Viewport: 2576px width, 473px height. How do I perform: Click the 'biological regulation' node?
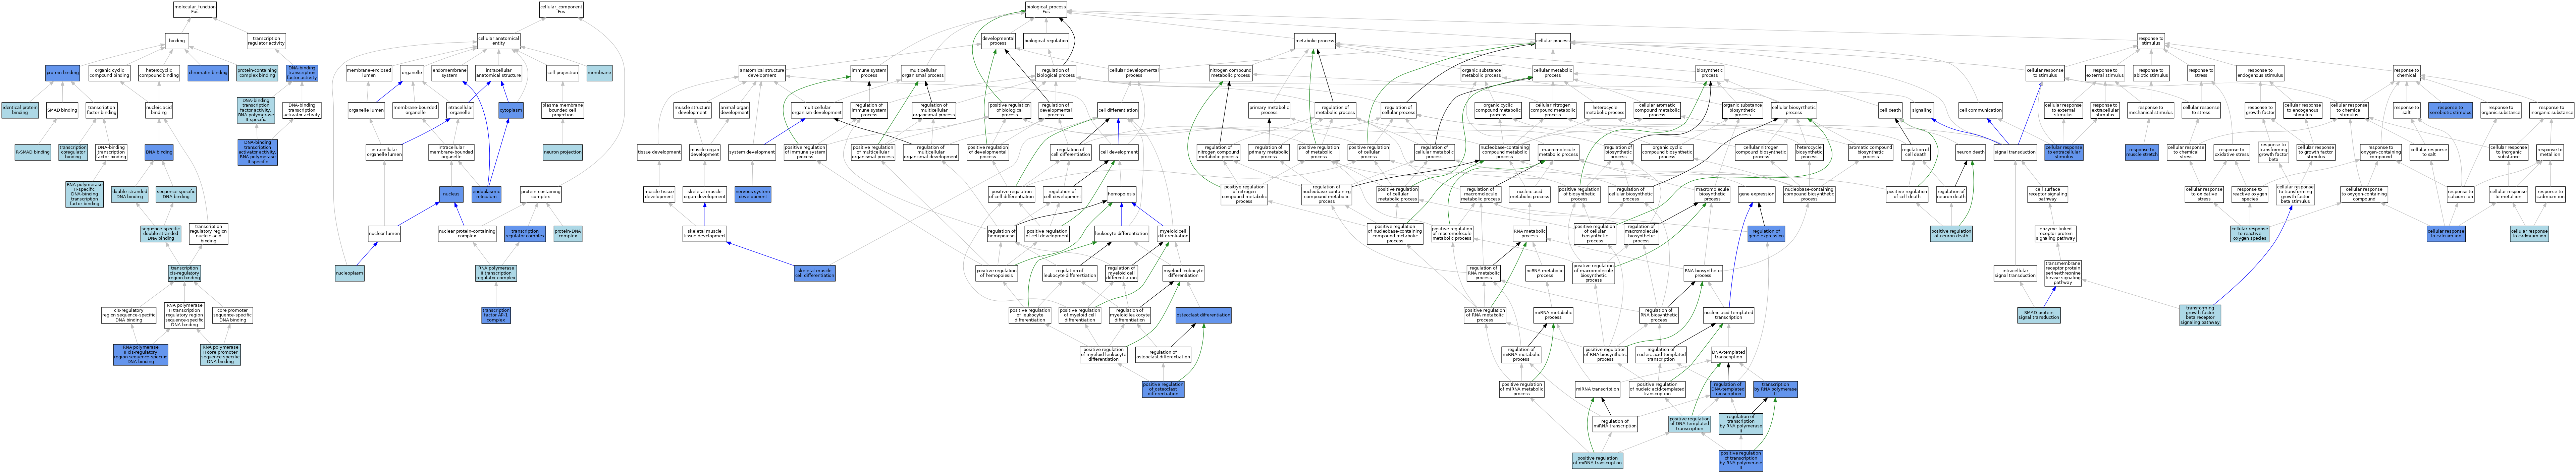1046,41
